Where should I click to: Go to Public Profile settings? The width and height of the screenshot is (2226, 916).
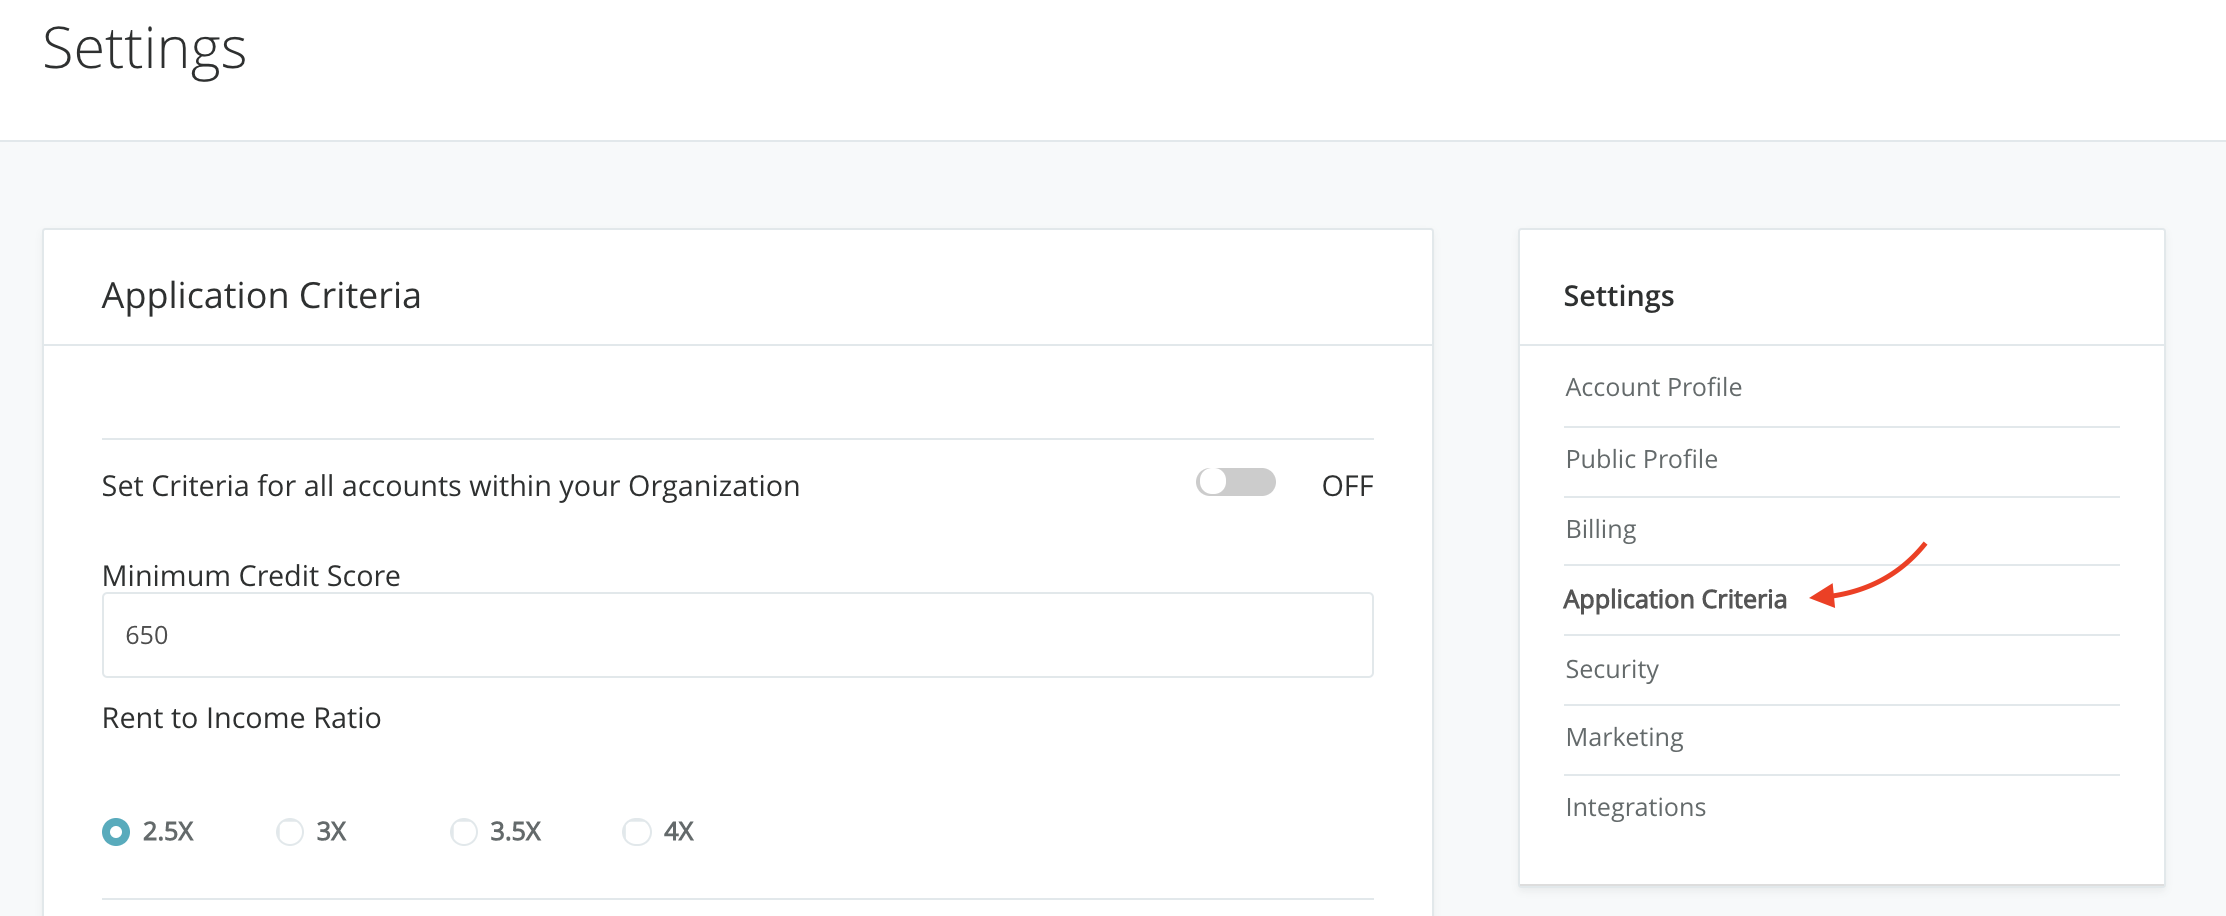(x=1641, y=459)
